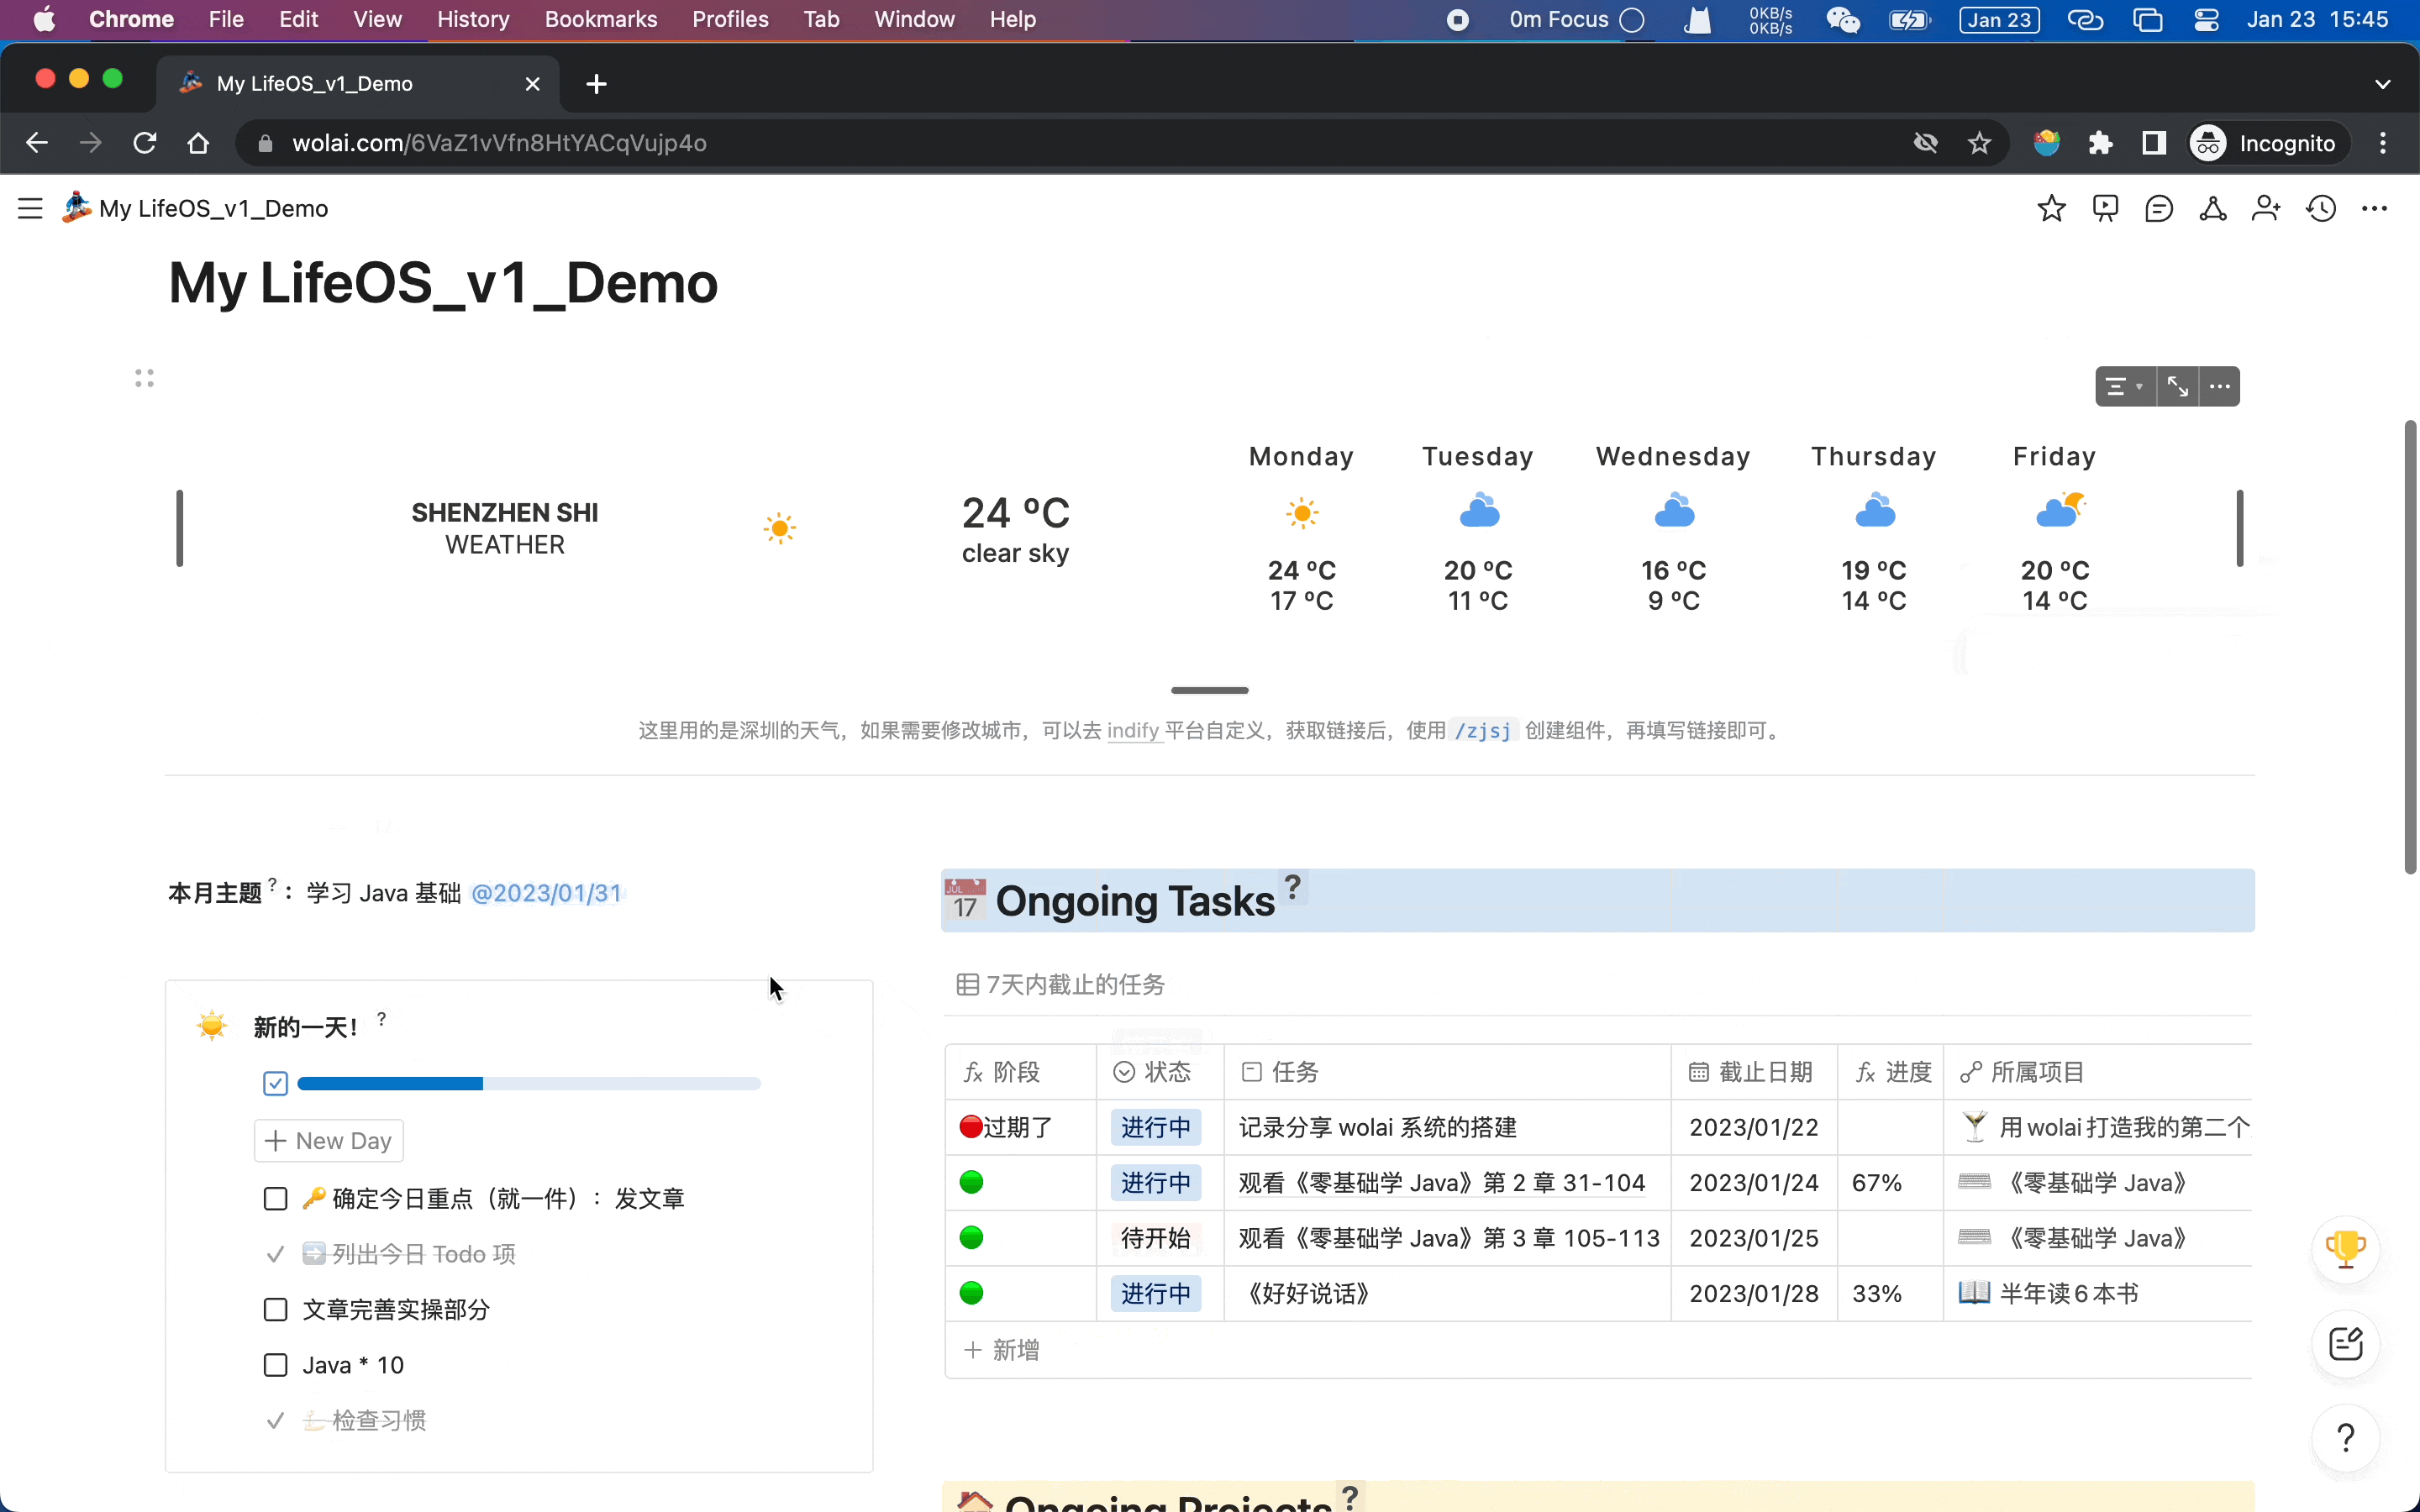Check the 文章完善实操部分 todo checkbox
2420x1512 pixels.
click(x=275, y=1310)
